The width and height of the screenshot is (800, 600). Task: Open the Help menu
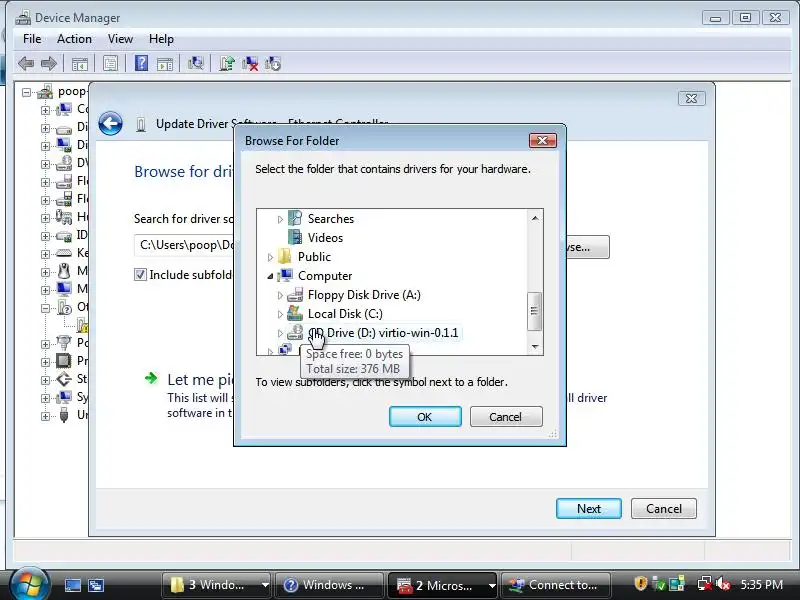point(161,39)
